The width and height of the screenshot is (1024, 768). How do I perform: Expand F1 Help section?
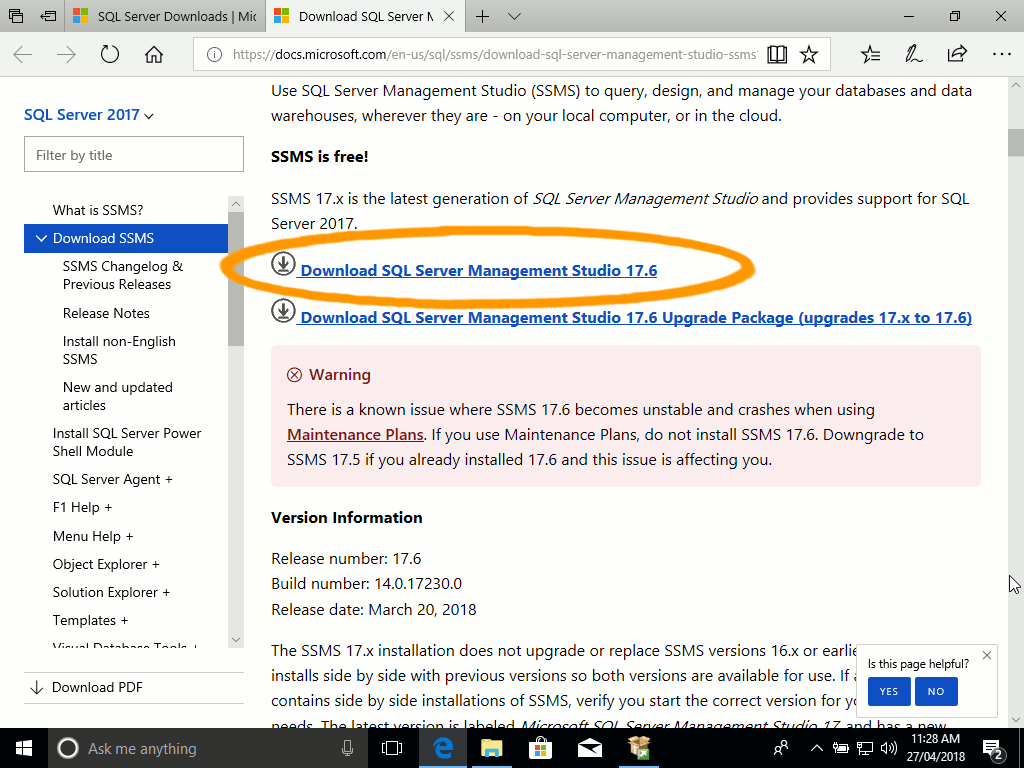(x=82, y=507)
